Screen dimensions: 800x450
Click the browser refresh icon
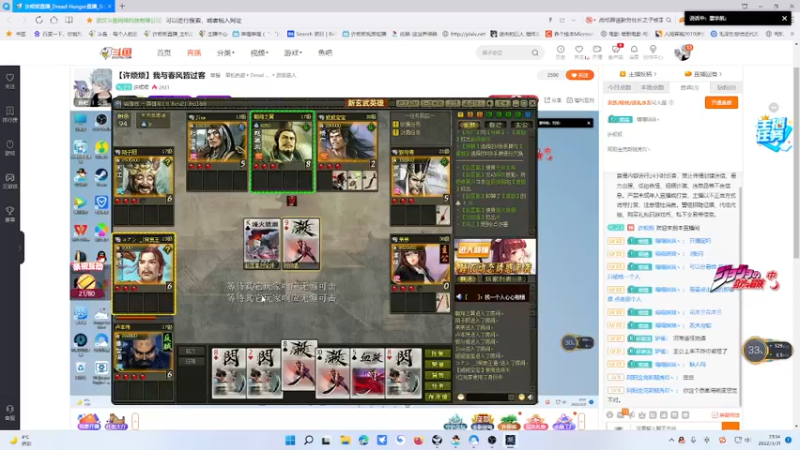(39, 20)
